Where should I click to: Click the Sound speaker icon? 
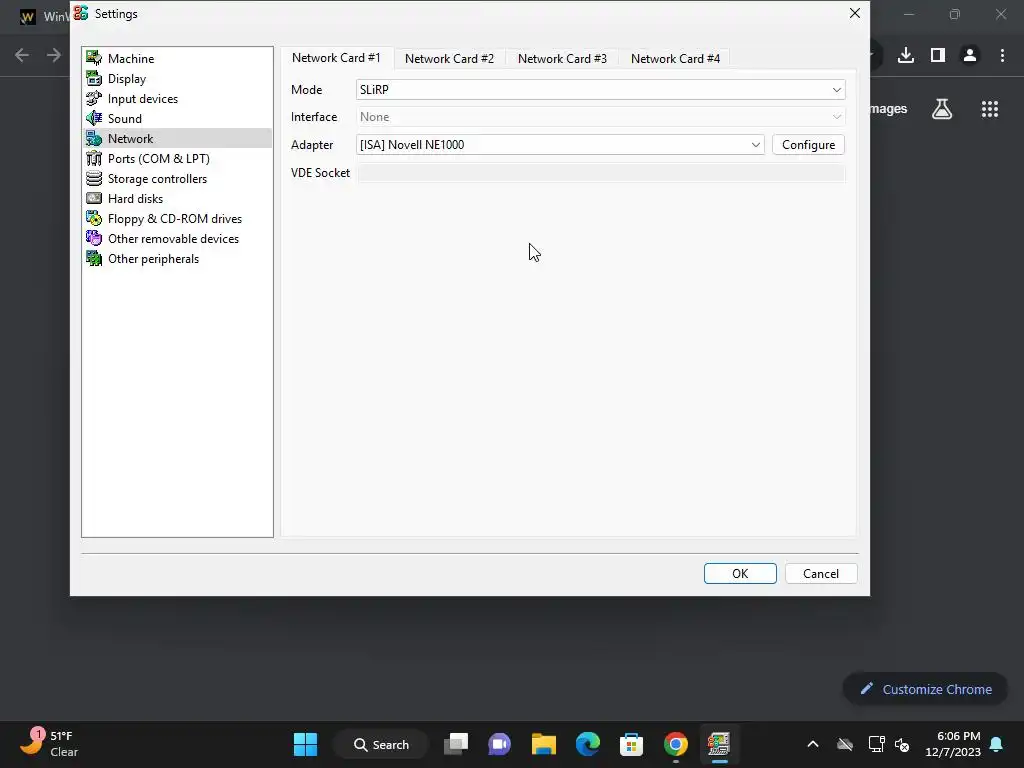pos(94,118)
